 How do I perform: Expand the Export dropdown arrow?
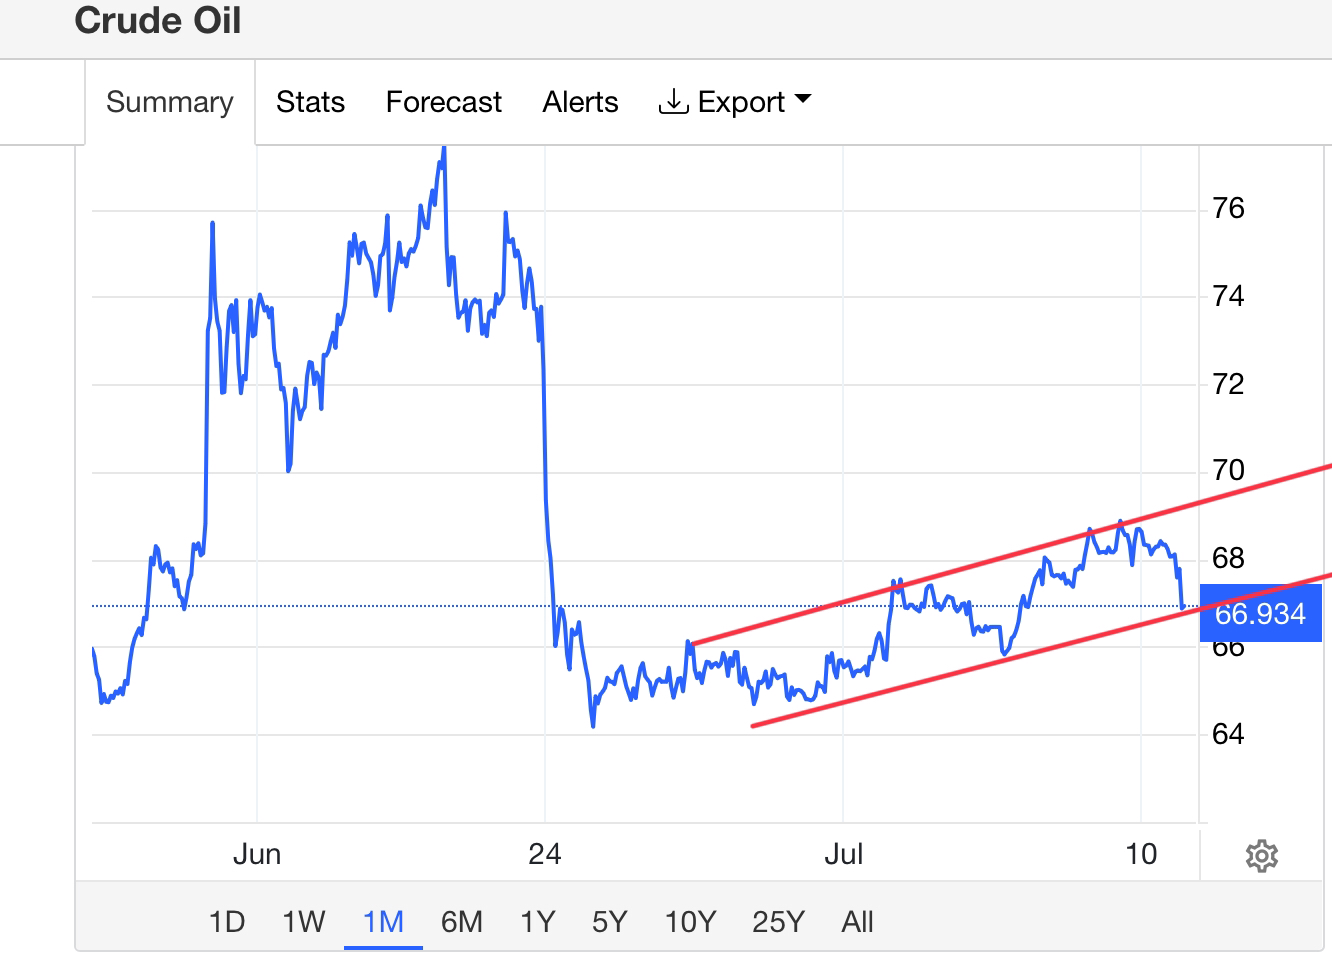tap(803, 100)
